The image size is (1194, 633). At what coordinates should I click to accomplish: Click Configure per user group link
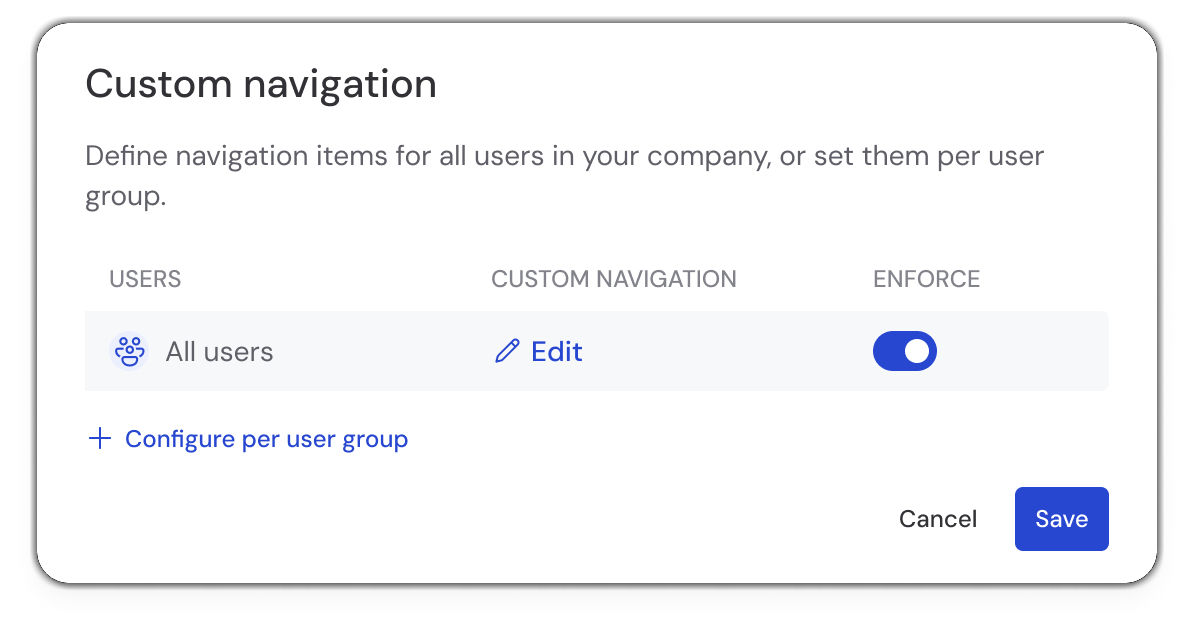tap(266, 439)
